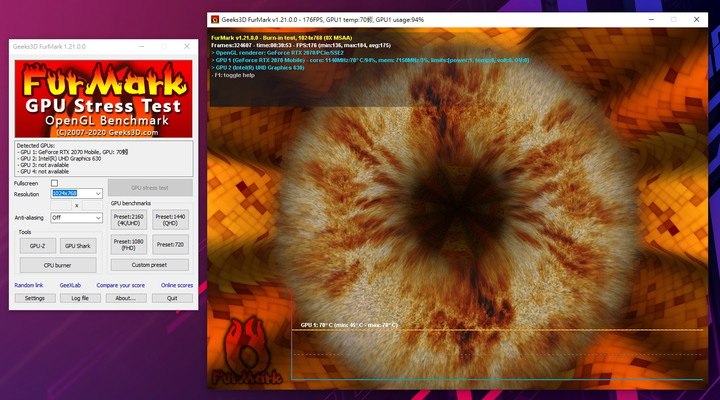This screenshot has width=720, height=400.
Task: Open the Log file
Action: tap(80, 298)
